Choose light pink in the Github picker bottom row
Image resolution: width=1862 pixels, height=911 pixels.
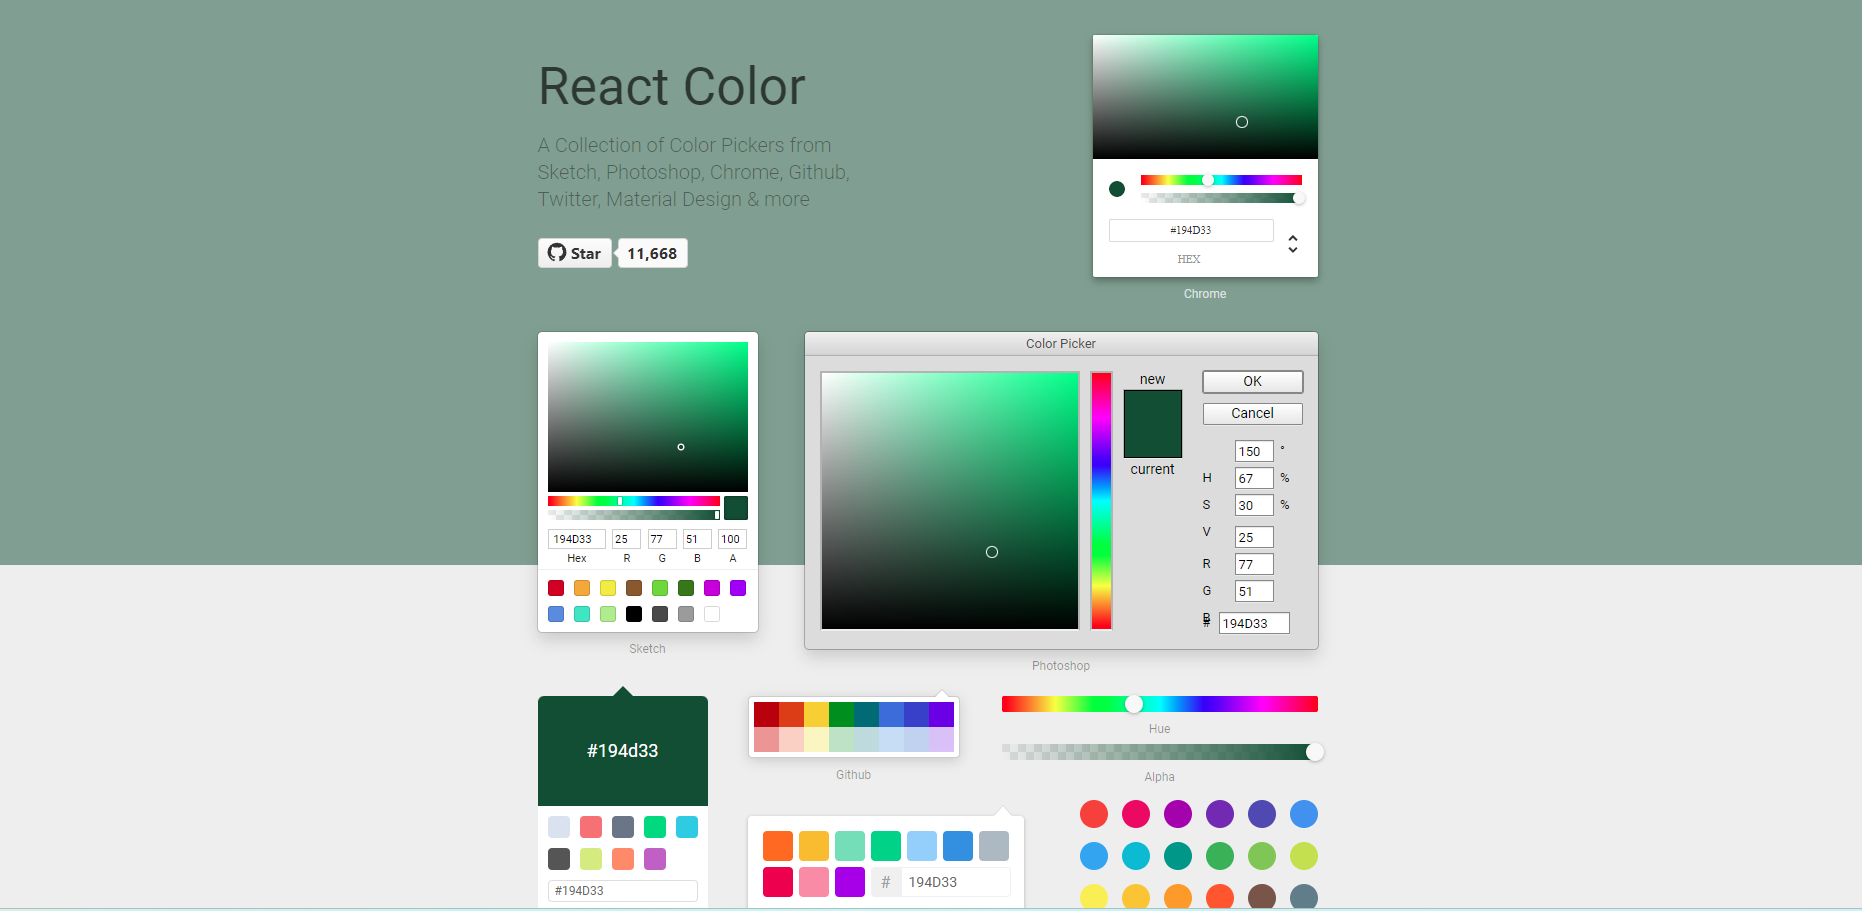pos(766,739)
